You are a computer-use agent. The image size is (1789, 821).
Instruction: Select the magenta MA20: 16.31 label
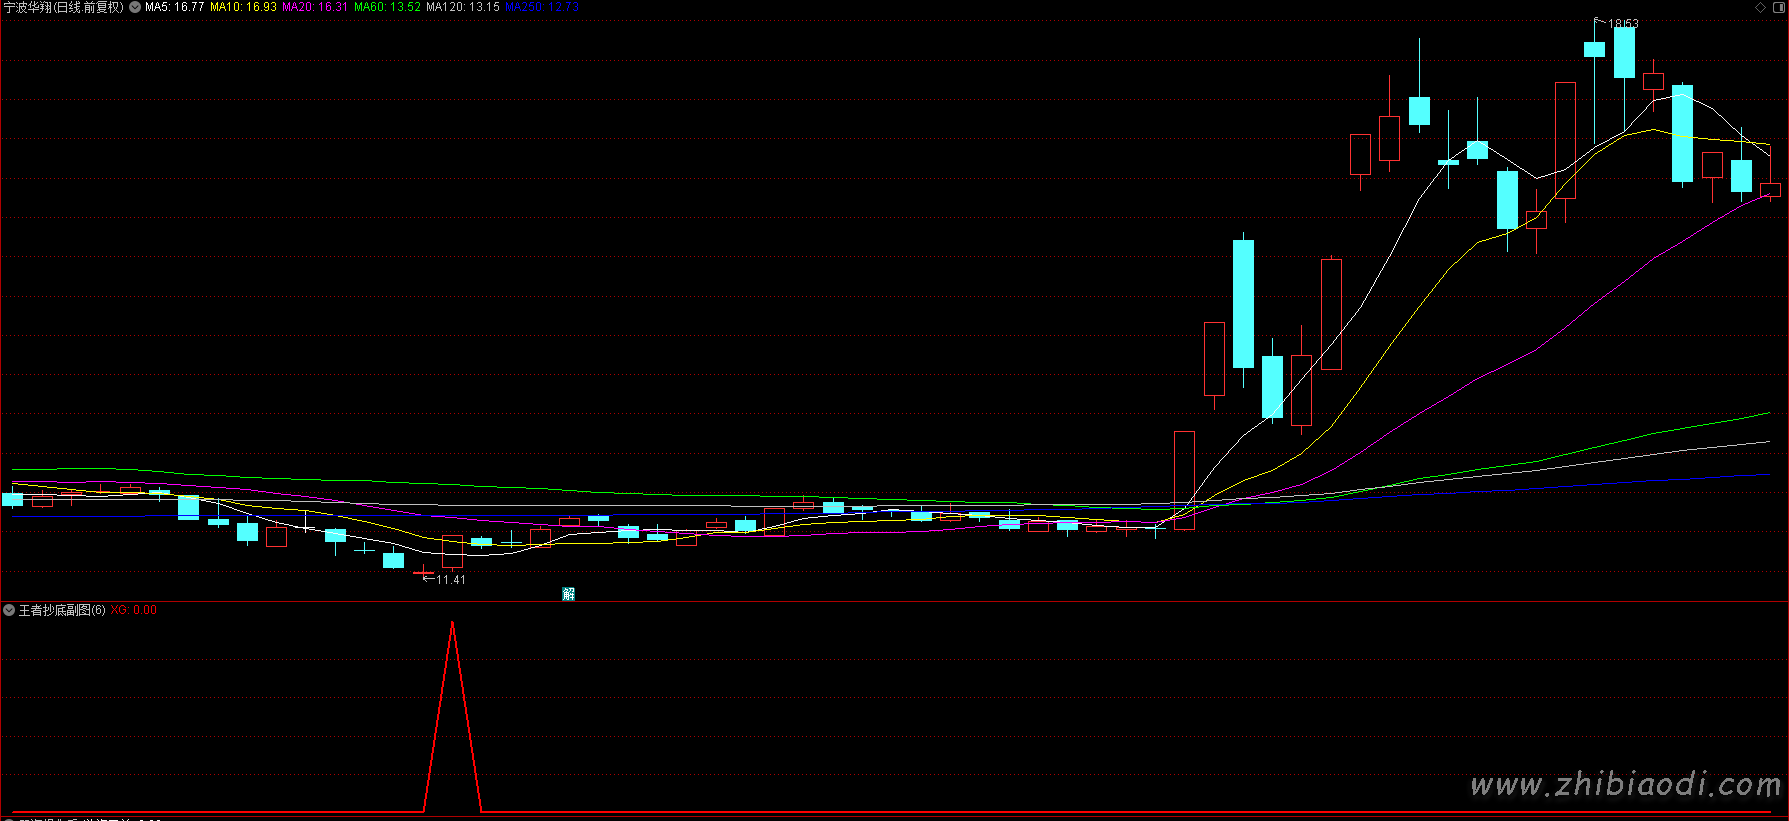tap(315, 7)
